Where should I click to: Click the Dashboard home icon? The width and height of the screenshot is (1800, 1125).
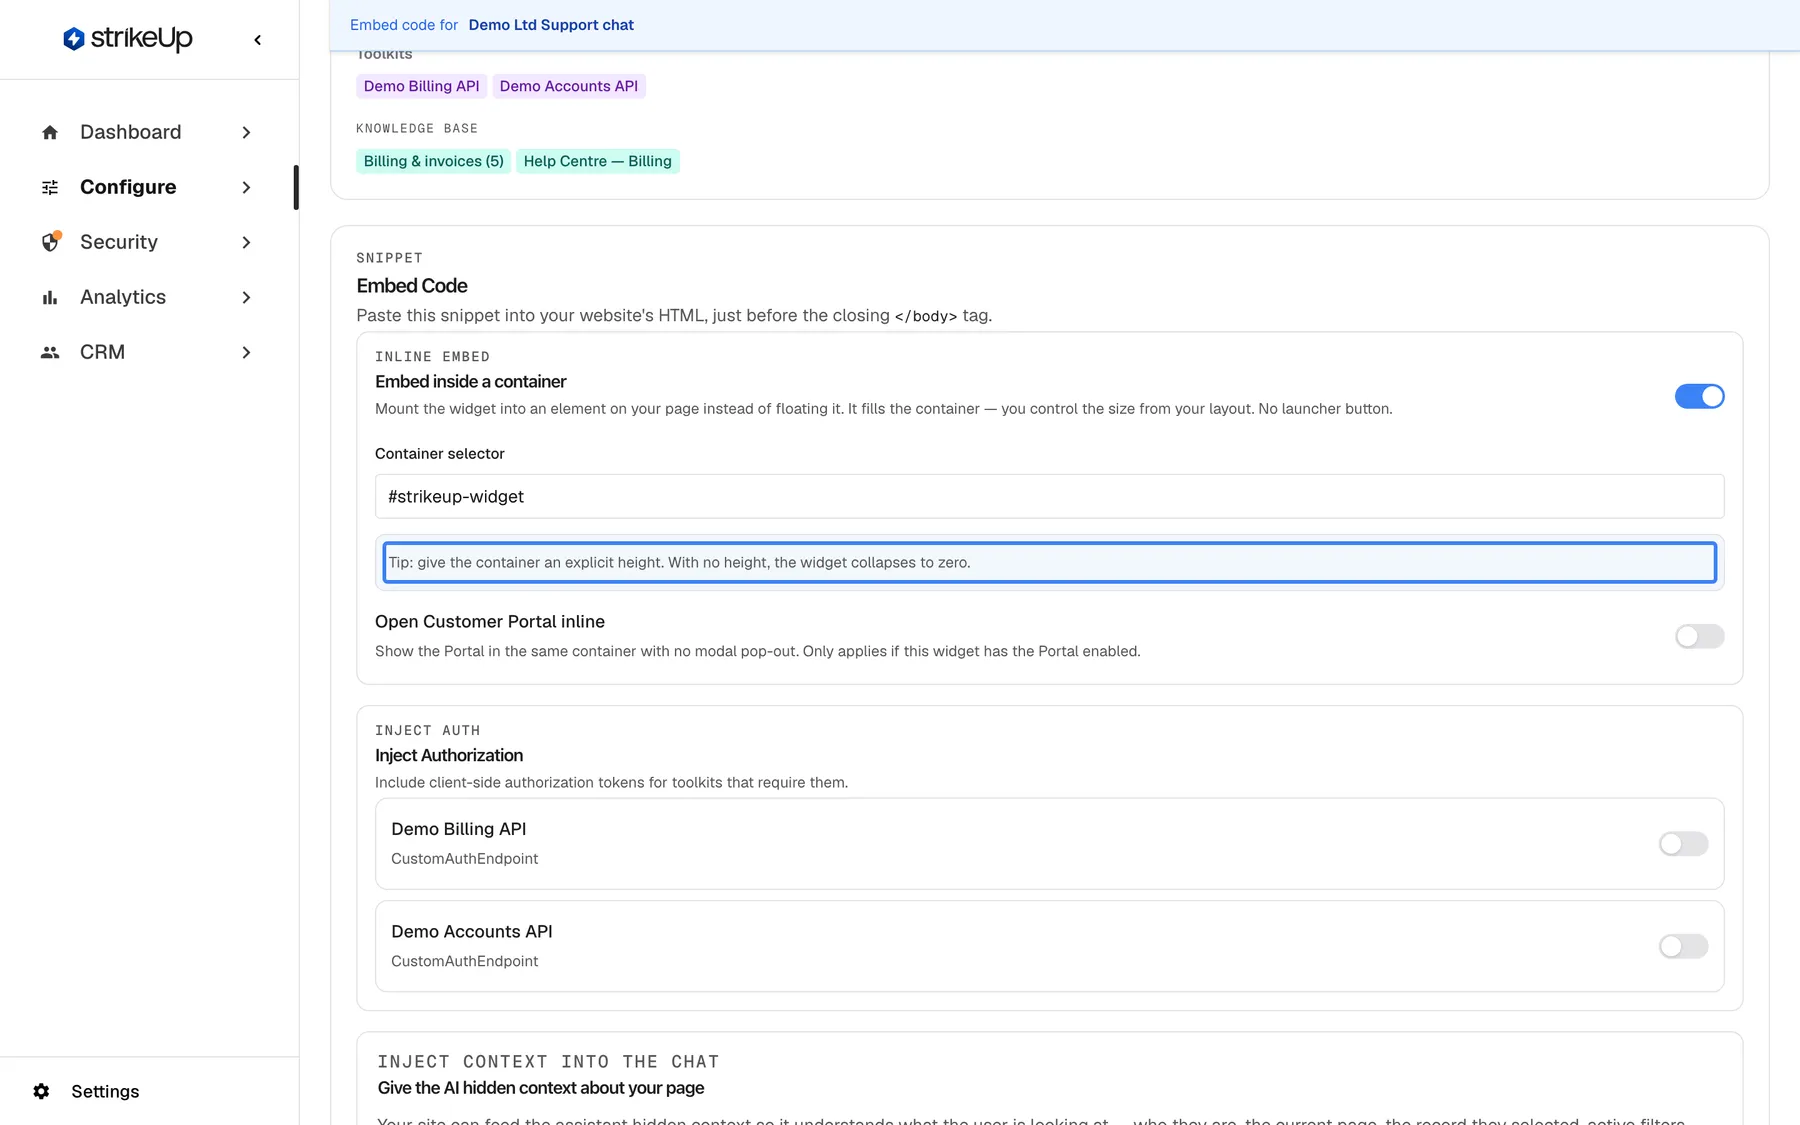tap(50, 132)
